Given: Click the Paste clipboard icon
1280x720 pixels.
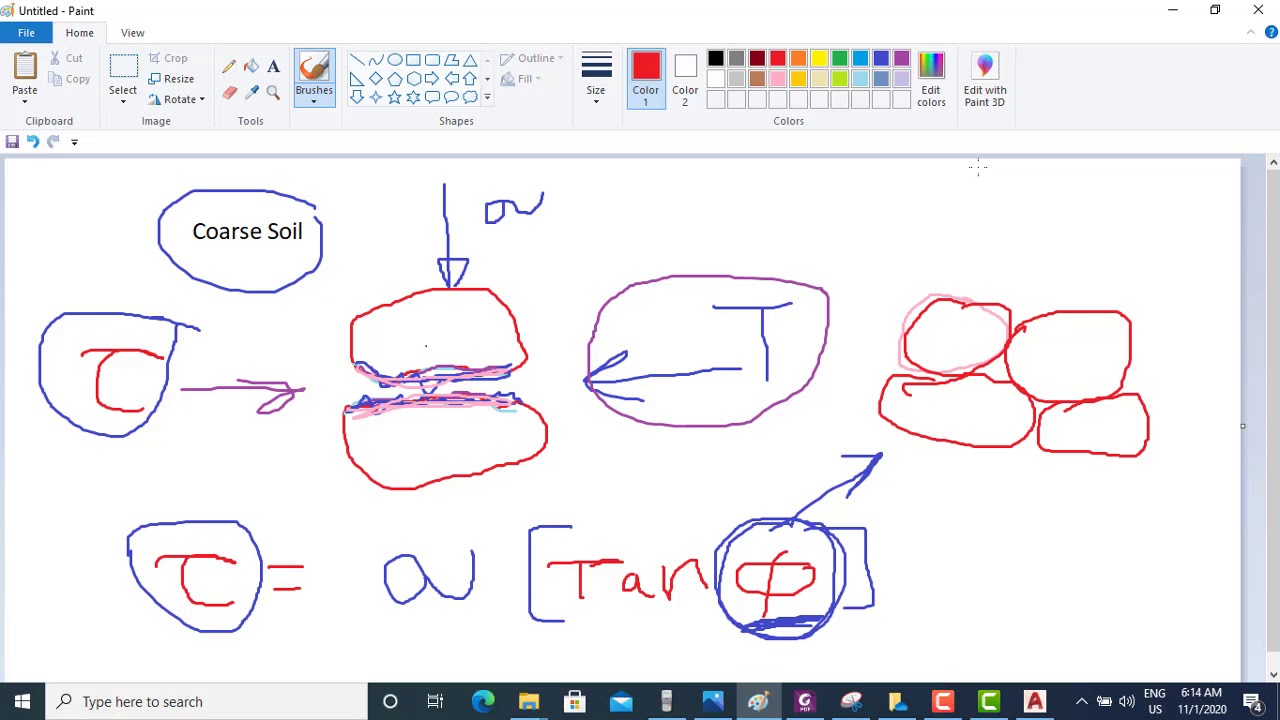Looking at the screenshot, I should 25,66.
